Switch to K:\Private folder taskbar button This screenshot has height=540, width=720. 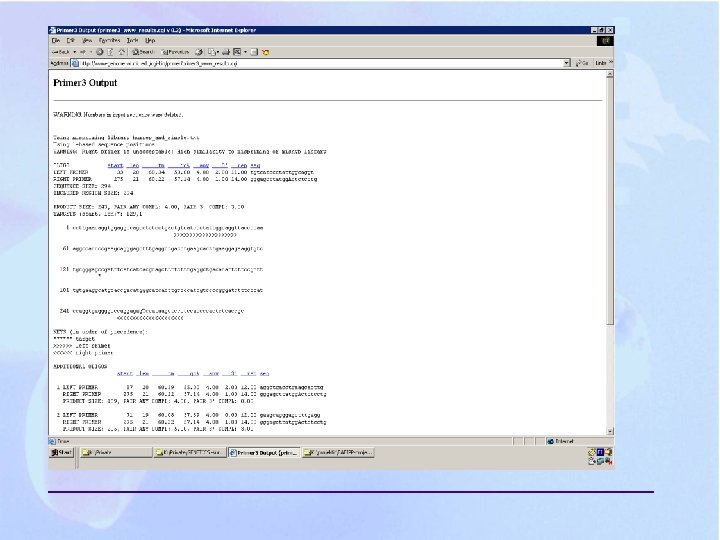click(x=116, y=452)
